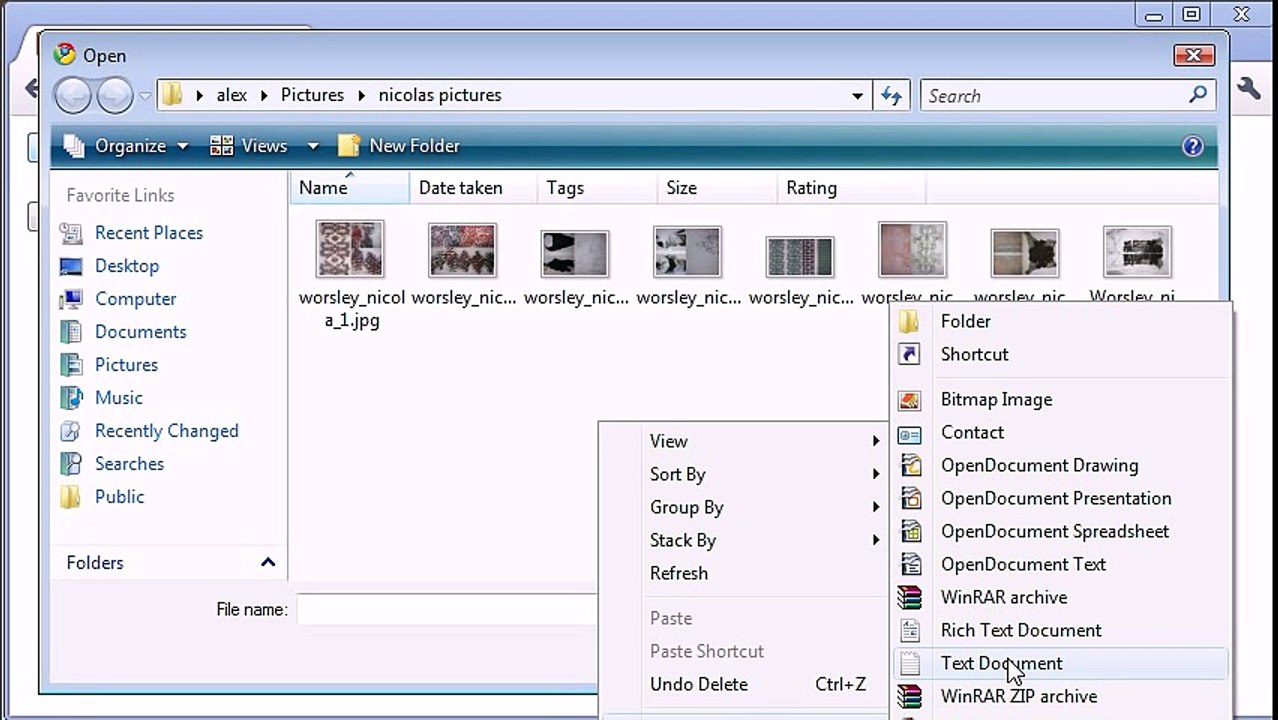Click 'nicolas pictures' in address path

coord(440,95)
